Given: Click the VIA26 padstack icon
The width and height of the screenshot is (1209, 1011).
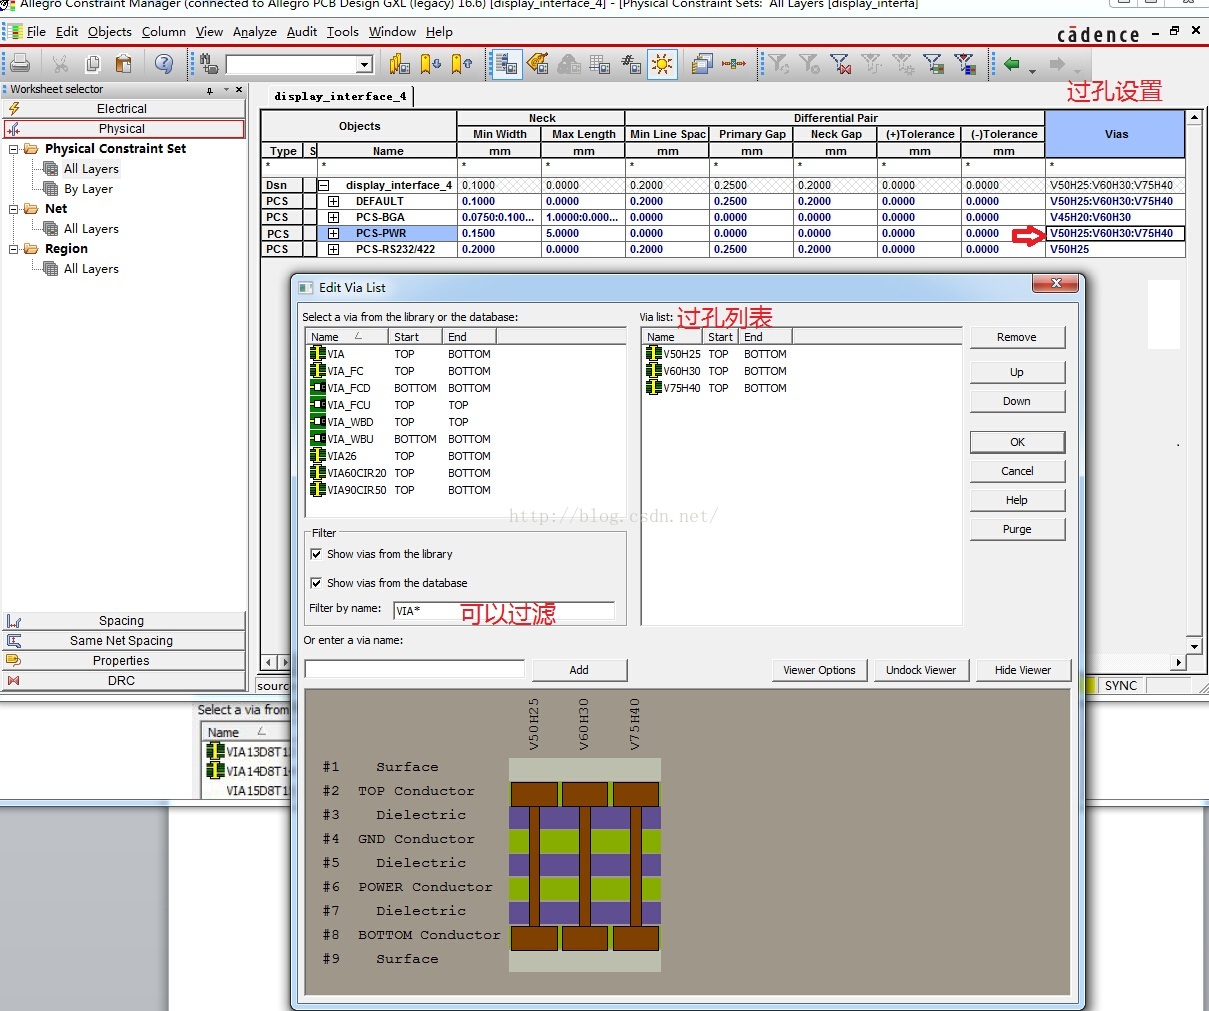Looking at the screenshot, I should pos(318,456).
